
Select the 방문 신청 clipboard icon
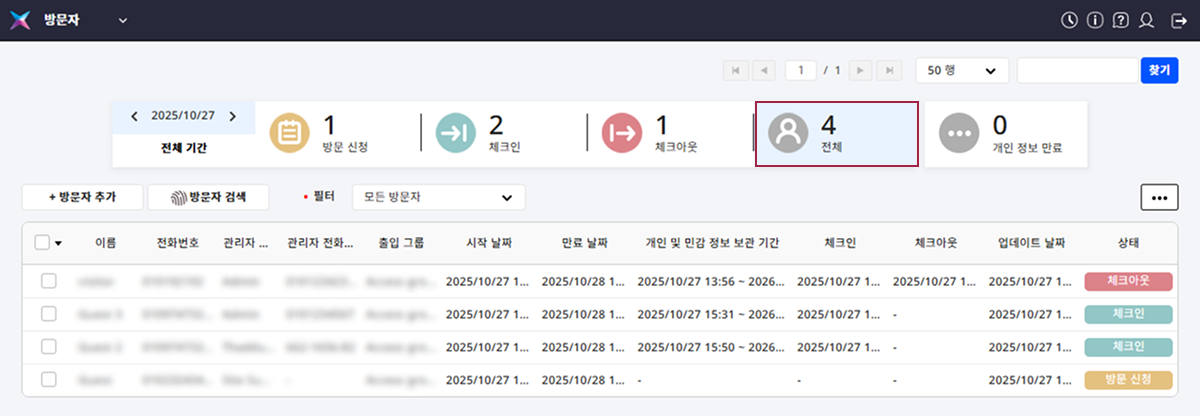pos(290,133)
